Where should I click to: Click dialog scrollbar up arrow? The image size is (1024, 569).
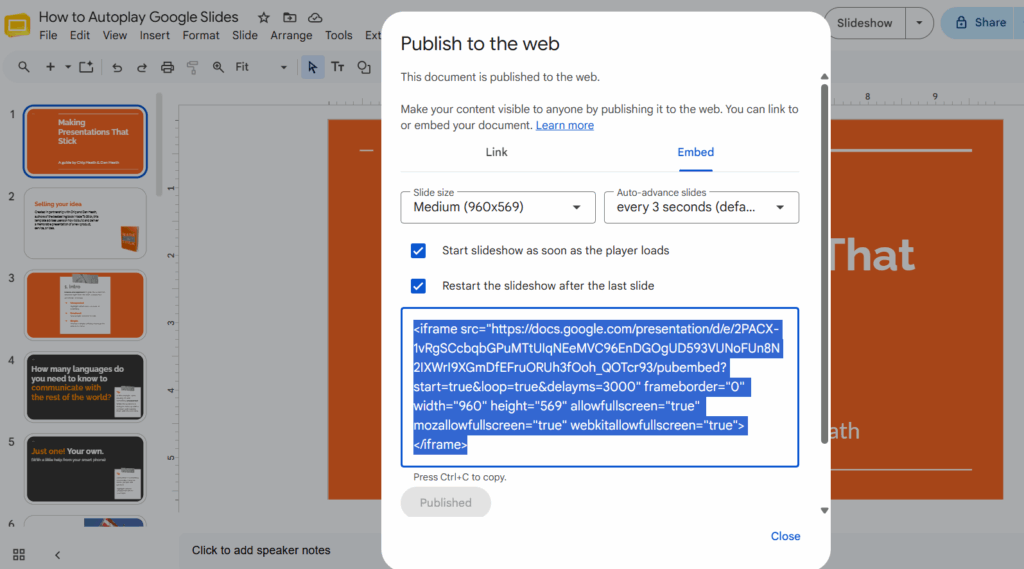pos(824,76)
